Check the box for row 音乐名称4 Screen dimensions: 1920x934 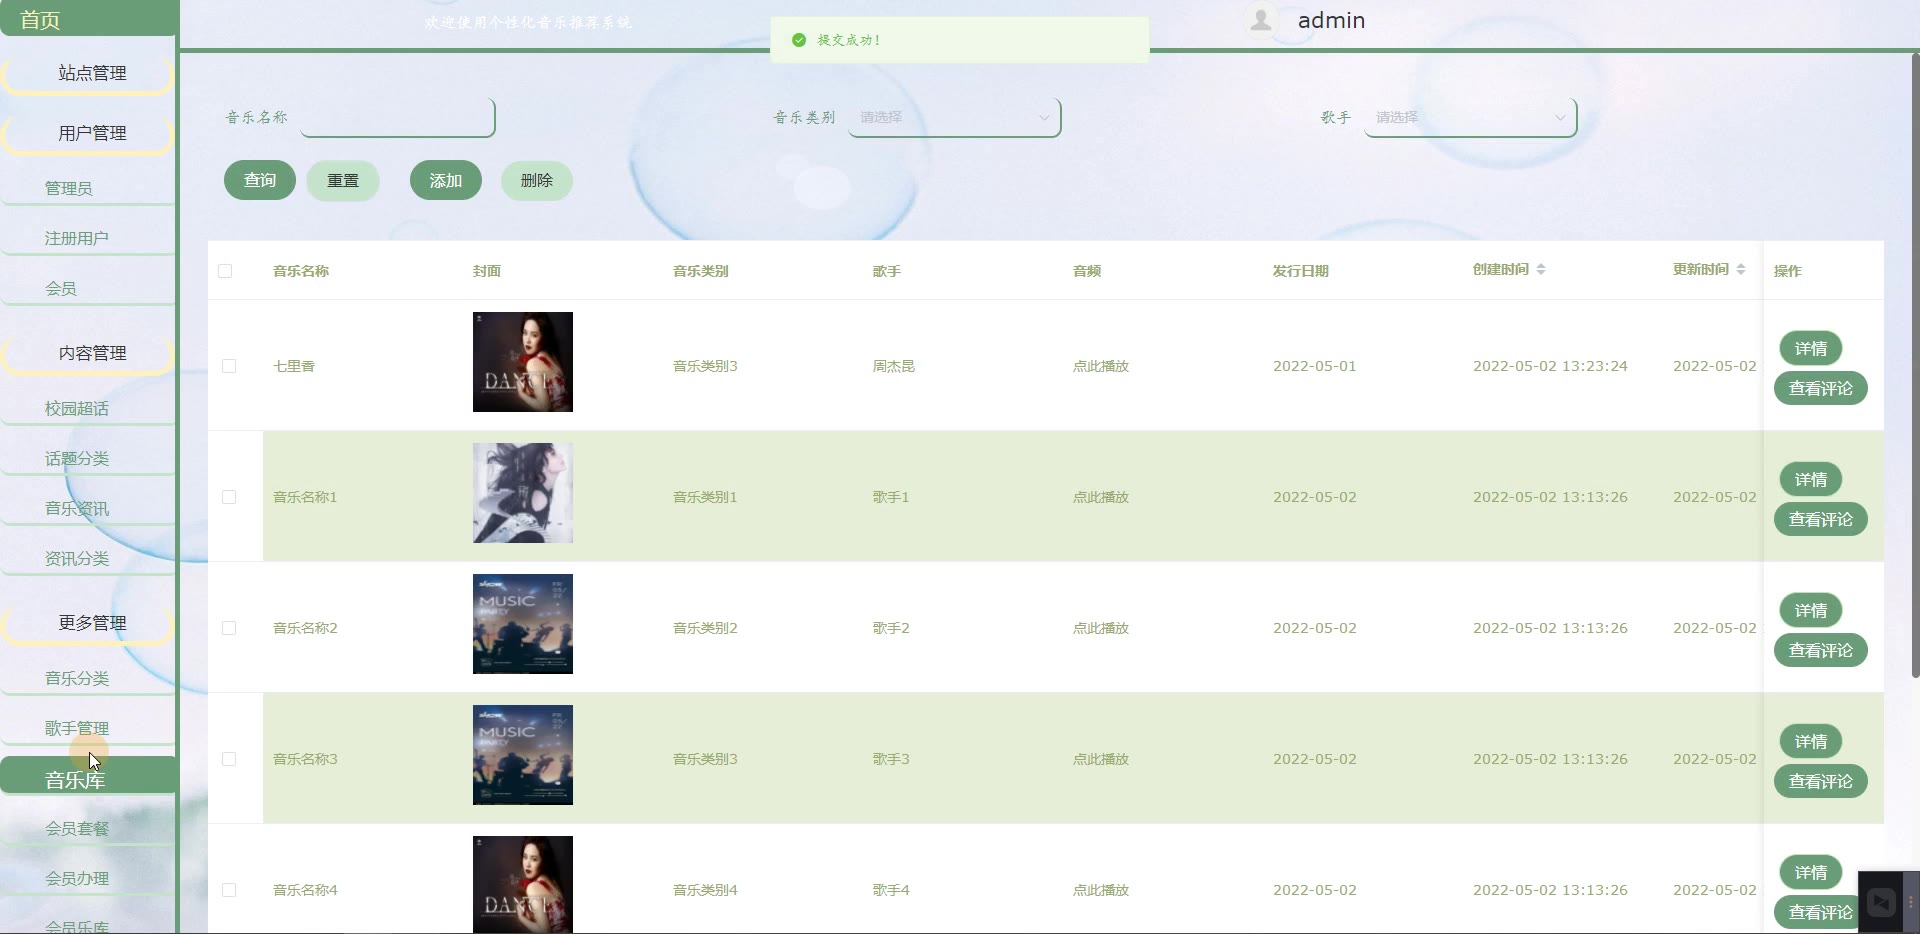tap(229, 890)
